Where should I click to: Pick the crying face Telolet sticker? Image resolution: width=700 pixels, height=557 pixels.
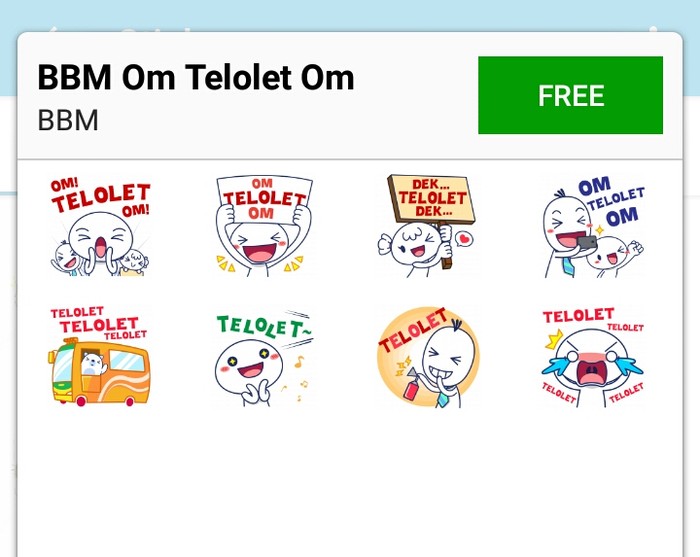[x=592, y=357]
